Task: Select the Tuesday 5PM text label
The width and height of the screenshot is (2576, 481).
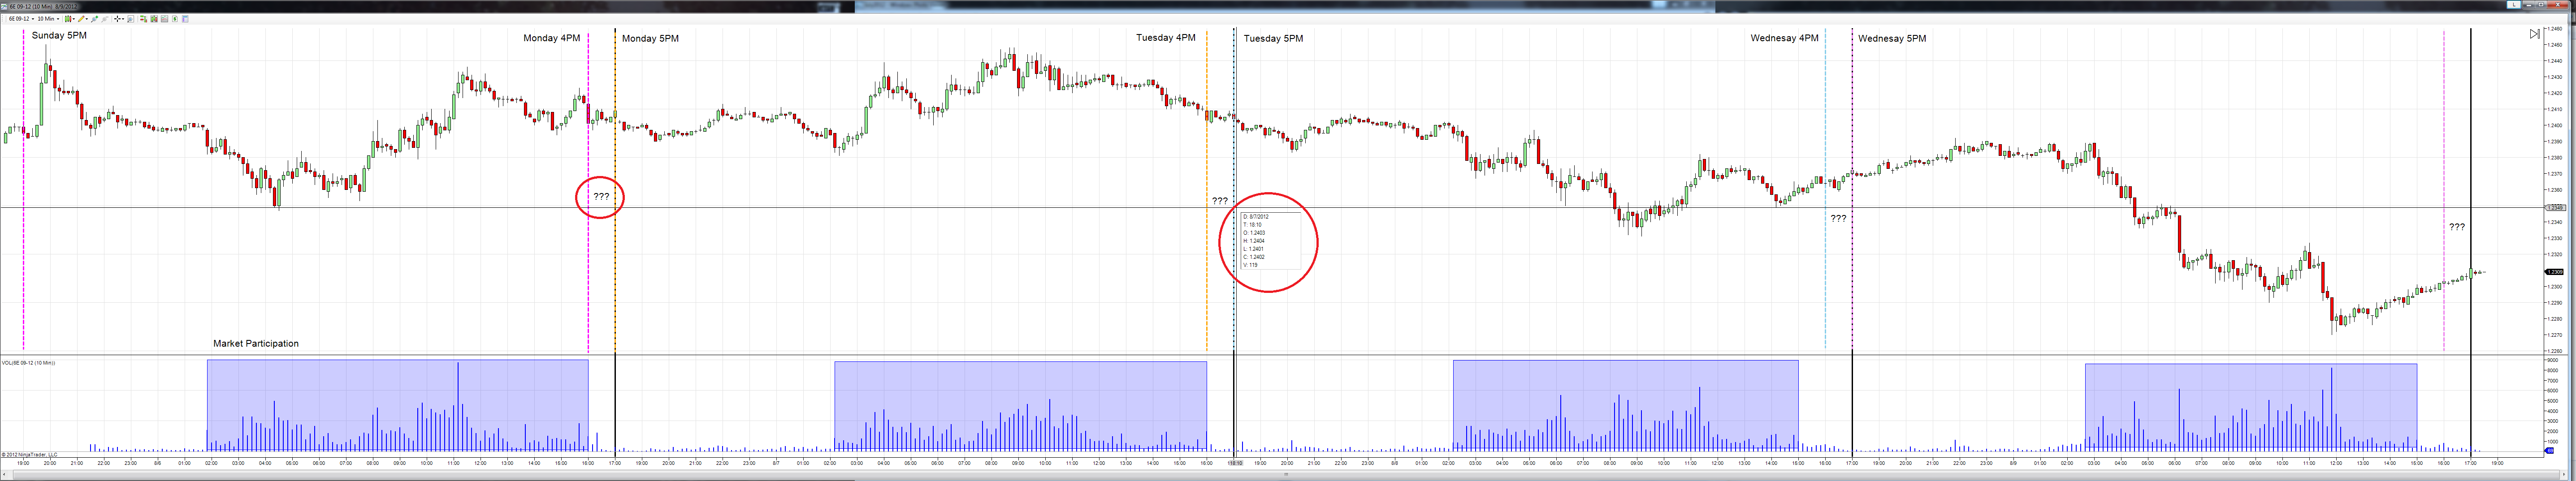Action: 1273,38
